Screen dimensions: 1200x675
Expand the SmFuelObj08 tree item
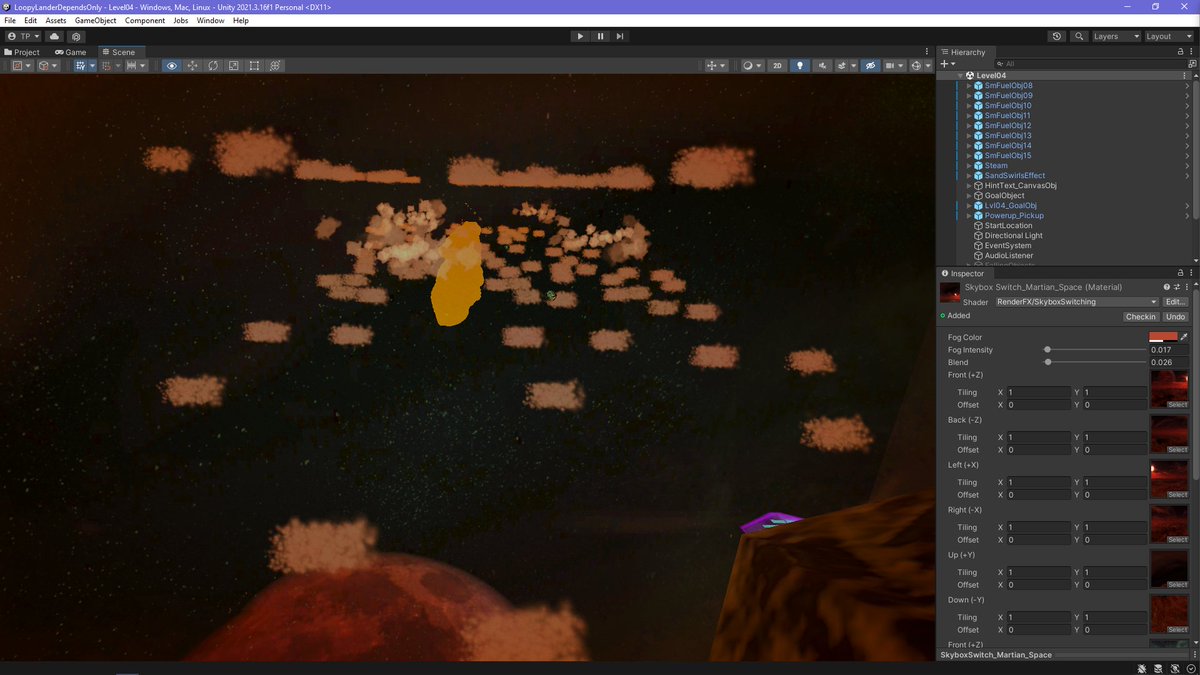[968, 86]
